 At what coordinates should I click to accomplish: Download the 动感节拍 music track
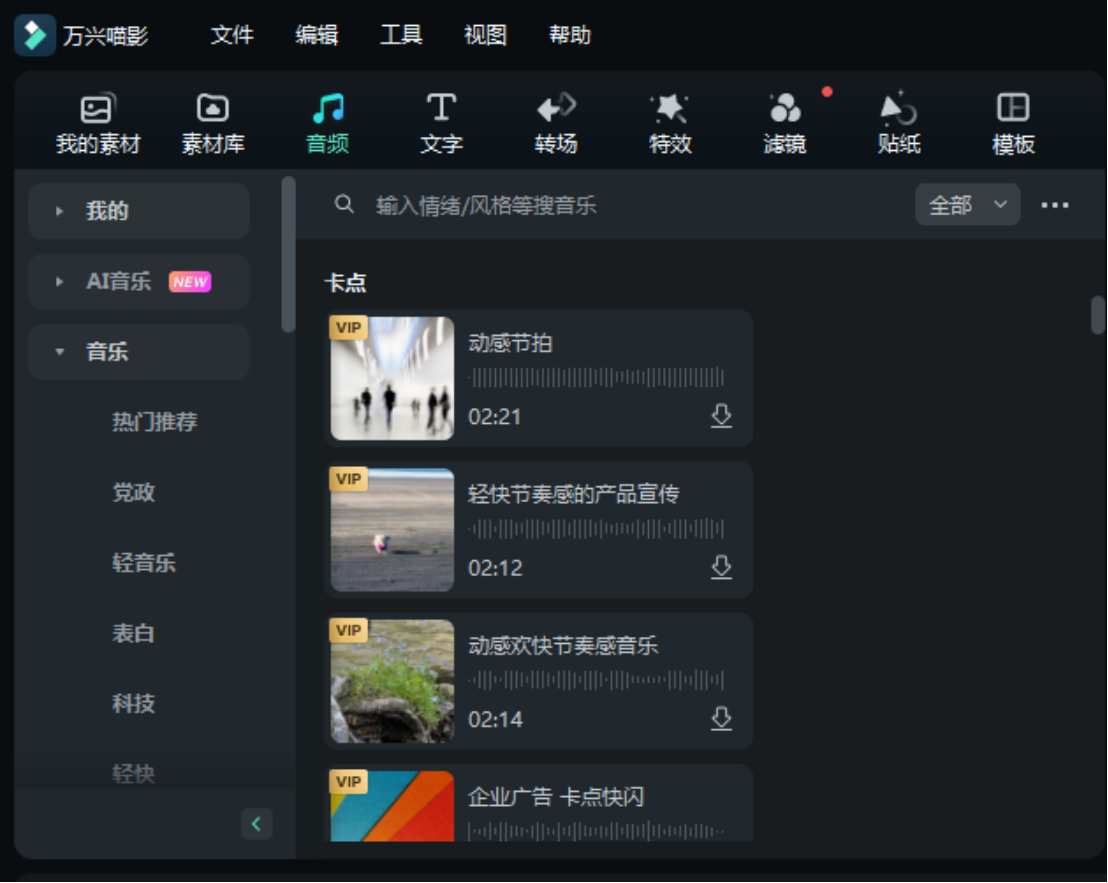click(x=722, y=418)
